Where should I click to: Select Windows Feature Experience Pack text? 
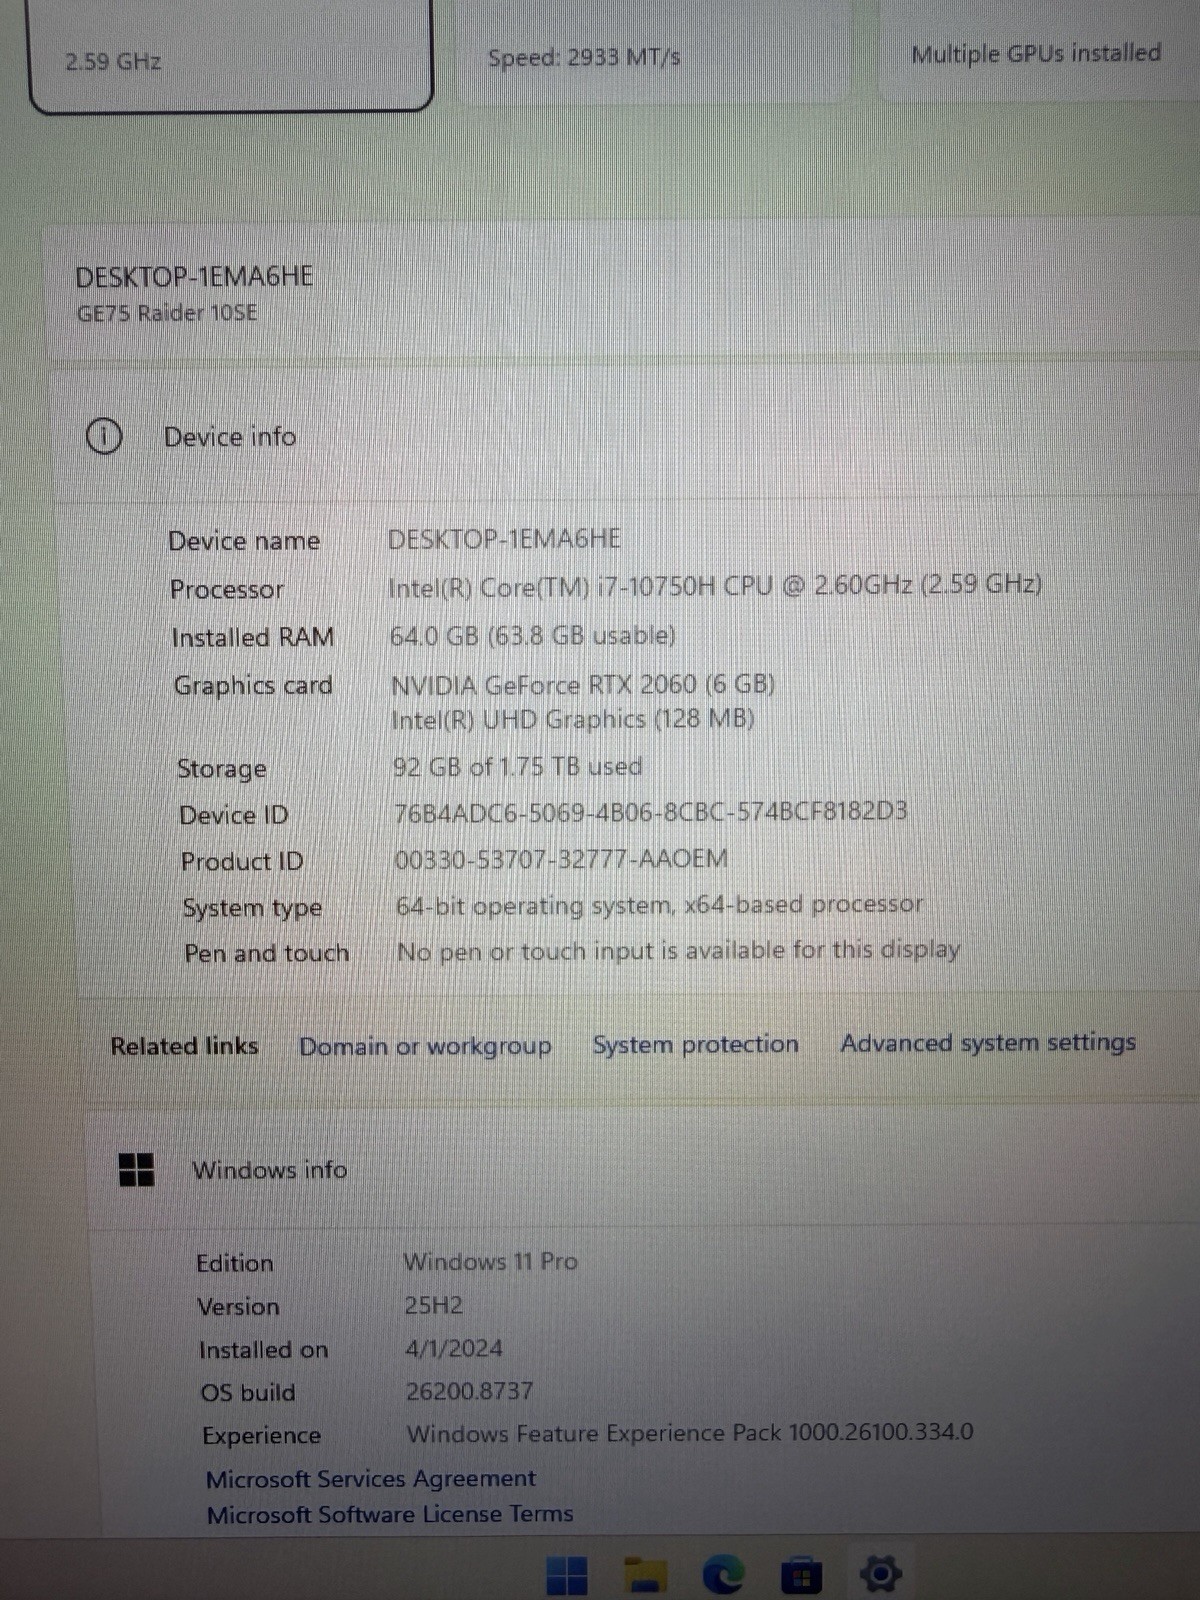(690, 1433)
